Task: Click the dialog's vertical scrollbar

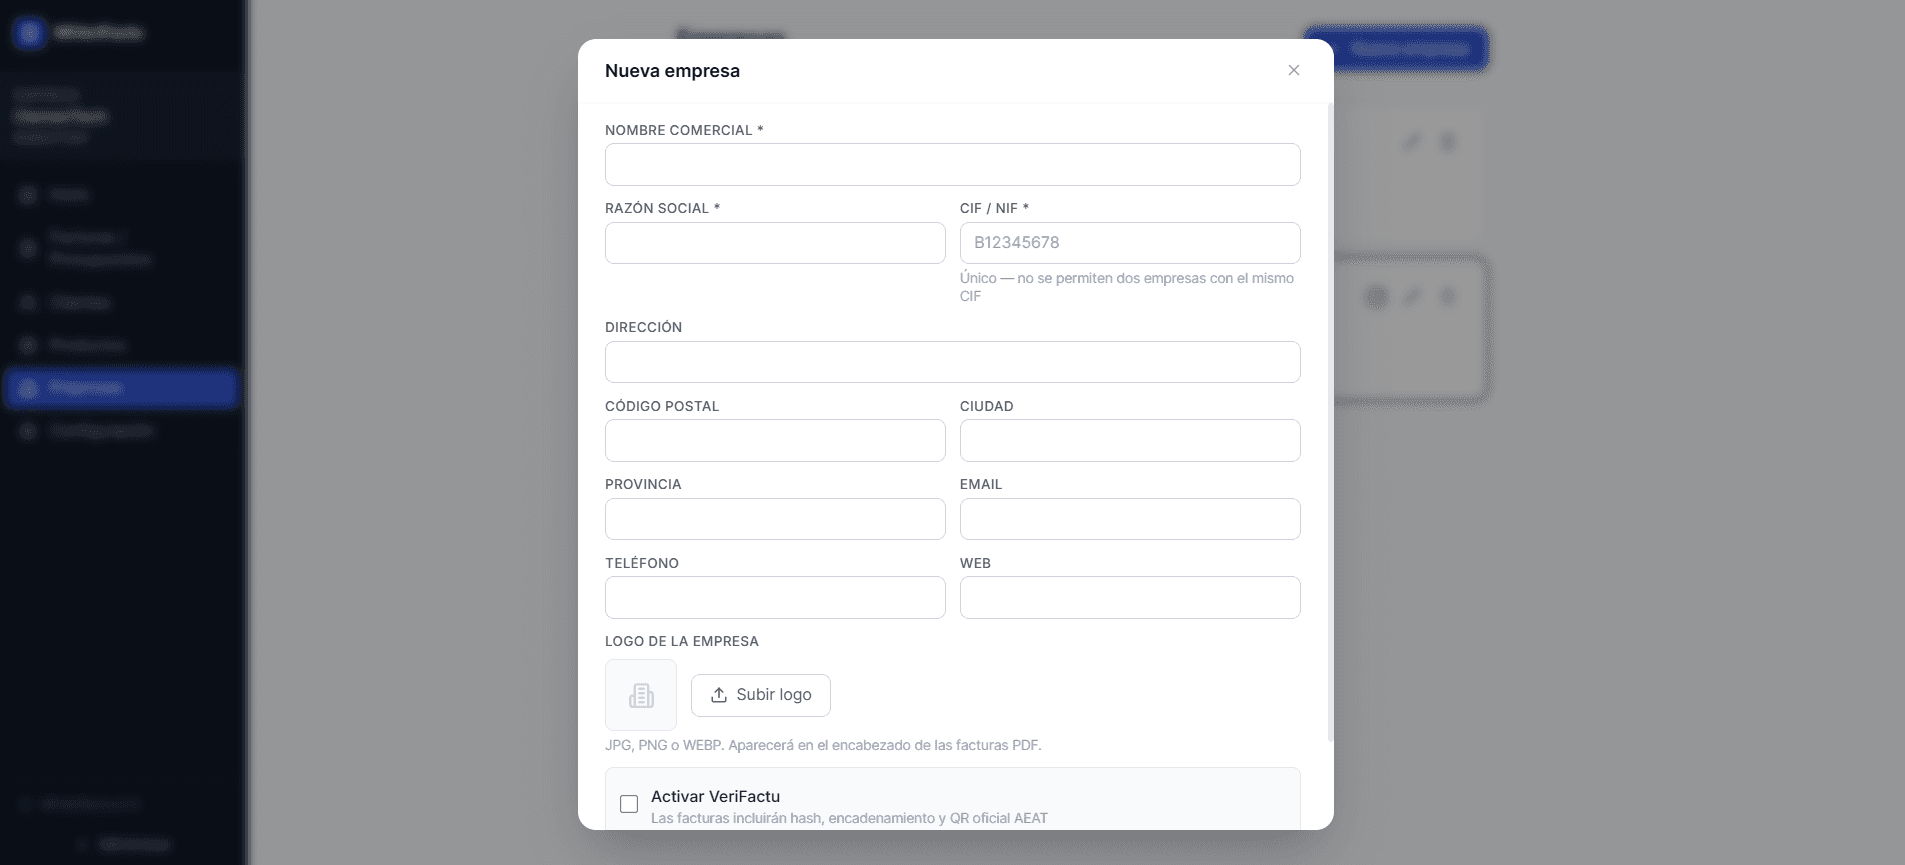Action: pyautogui.click(x=1329, y=422)
